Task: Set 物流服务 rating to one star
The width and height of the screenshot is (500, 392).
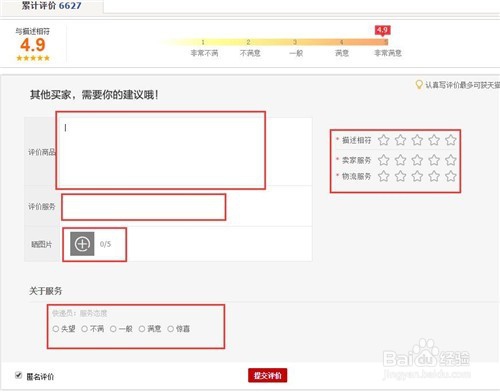Action: tap(384, 176)
